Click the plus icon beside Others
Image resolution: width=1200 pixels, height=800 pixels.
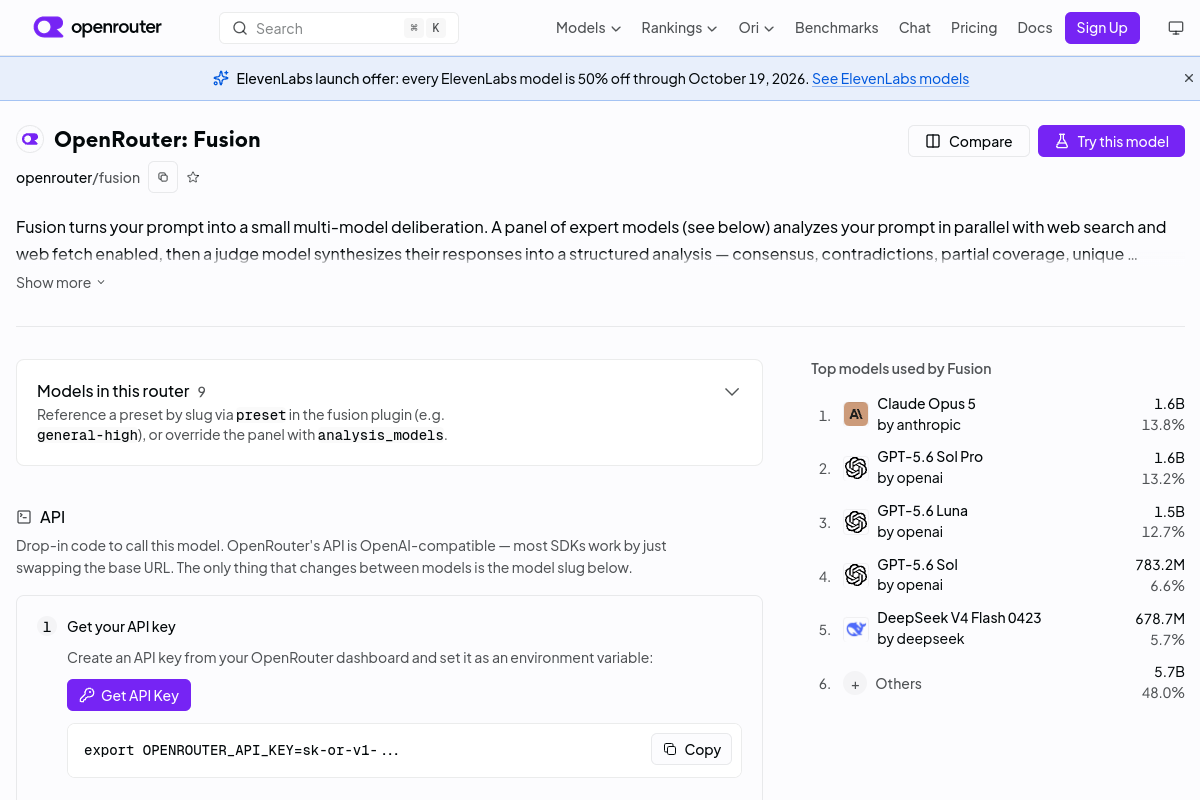(x=855, y=684)
